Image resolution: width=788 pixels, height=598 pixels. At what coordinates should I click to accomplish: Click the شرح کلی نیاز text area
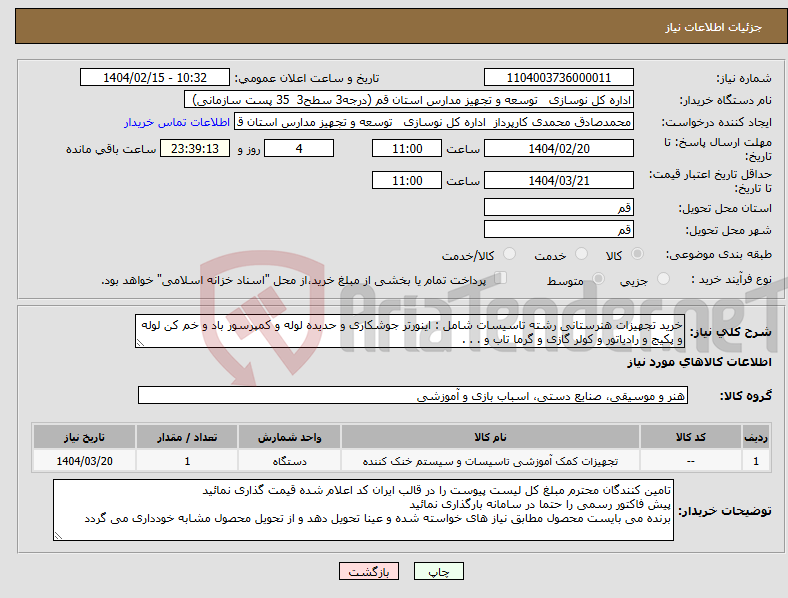[x=410, y=331]
